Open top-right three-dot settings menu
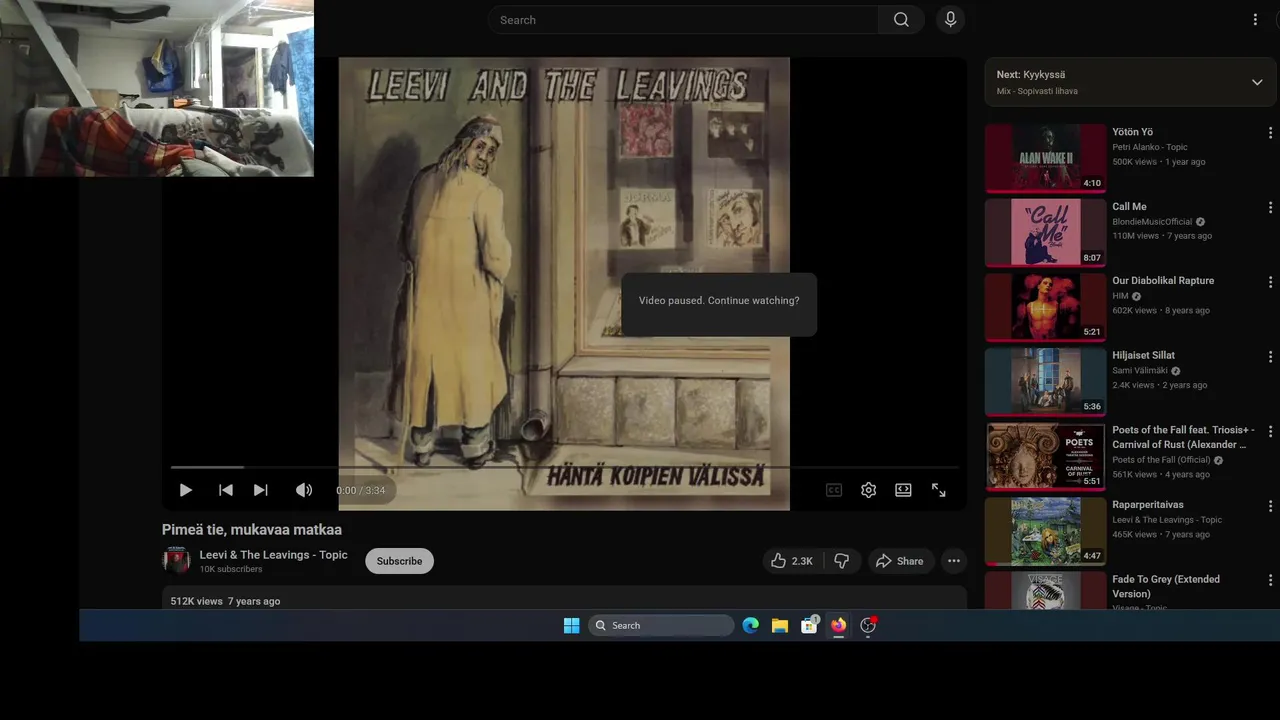Viewport: 1280px width, 720px height. [1255, 20]
